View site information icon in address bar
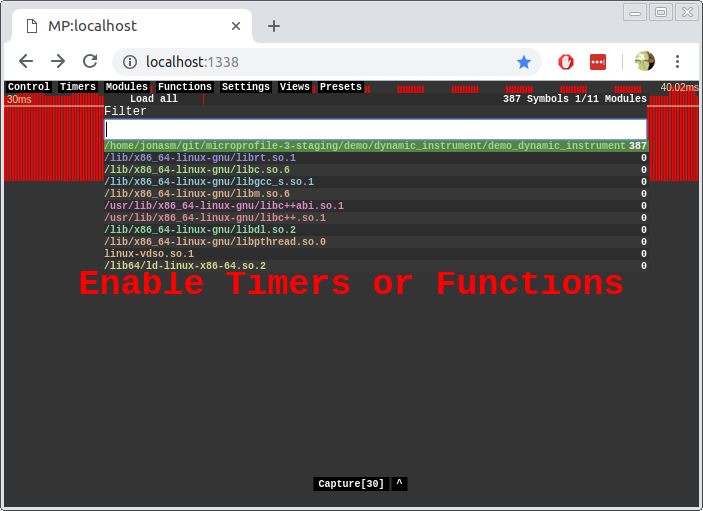This screenshot has width=703, height=511. point(130,62)
